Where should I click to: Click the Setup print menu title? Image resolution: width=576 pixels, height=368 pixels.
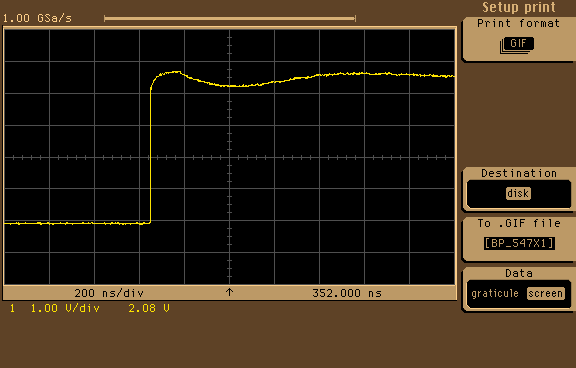pyautogui.click(x=519, y=7)
